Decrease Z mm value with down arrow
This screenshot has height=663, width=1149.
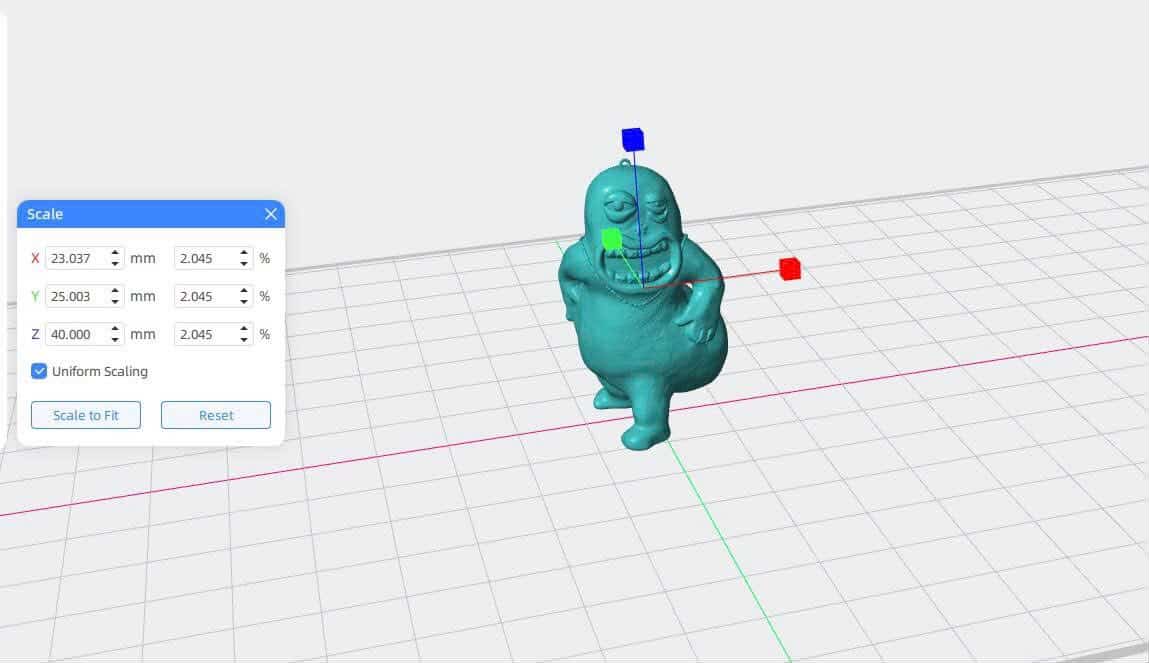click(x=115, y=339)
